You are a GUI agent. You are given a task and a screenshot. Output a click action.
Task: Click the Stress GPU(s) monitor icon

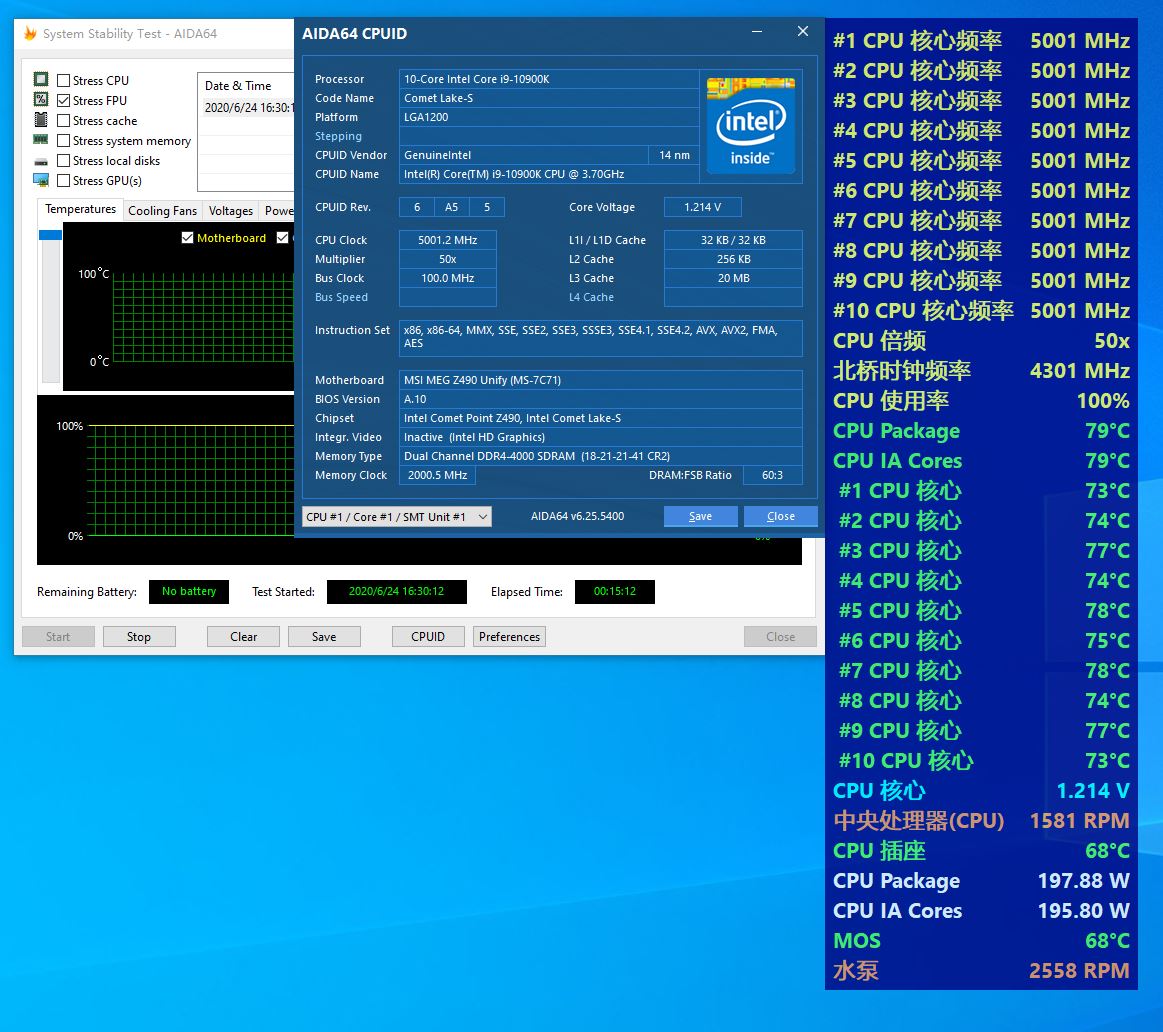click(x=41, y=180)
